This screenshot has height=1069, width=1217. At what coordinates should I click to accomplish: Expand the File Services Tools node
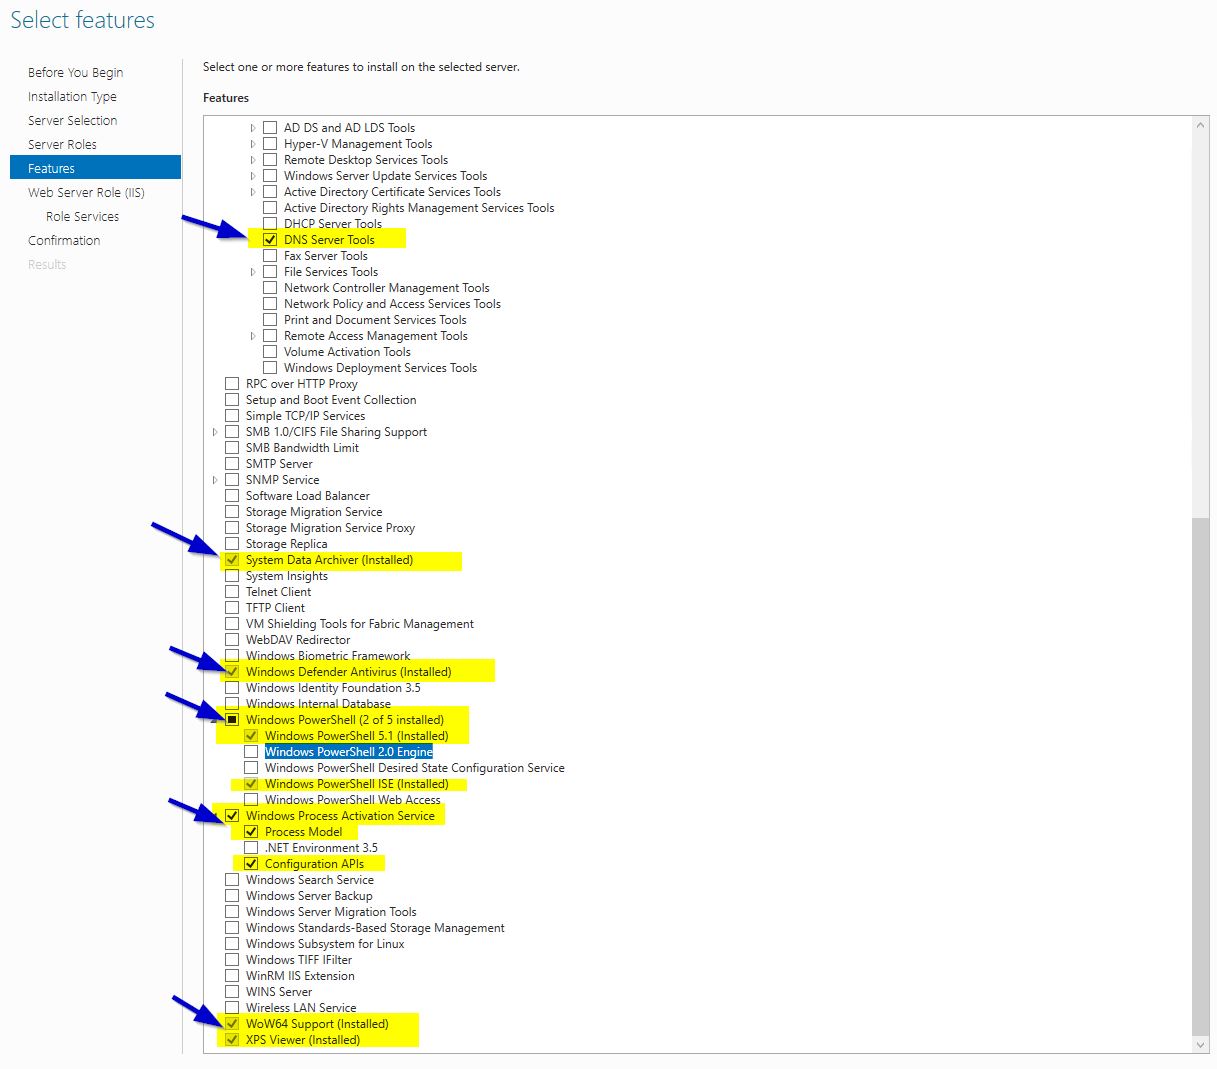(253, 272)
